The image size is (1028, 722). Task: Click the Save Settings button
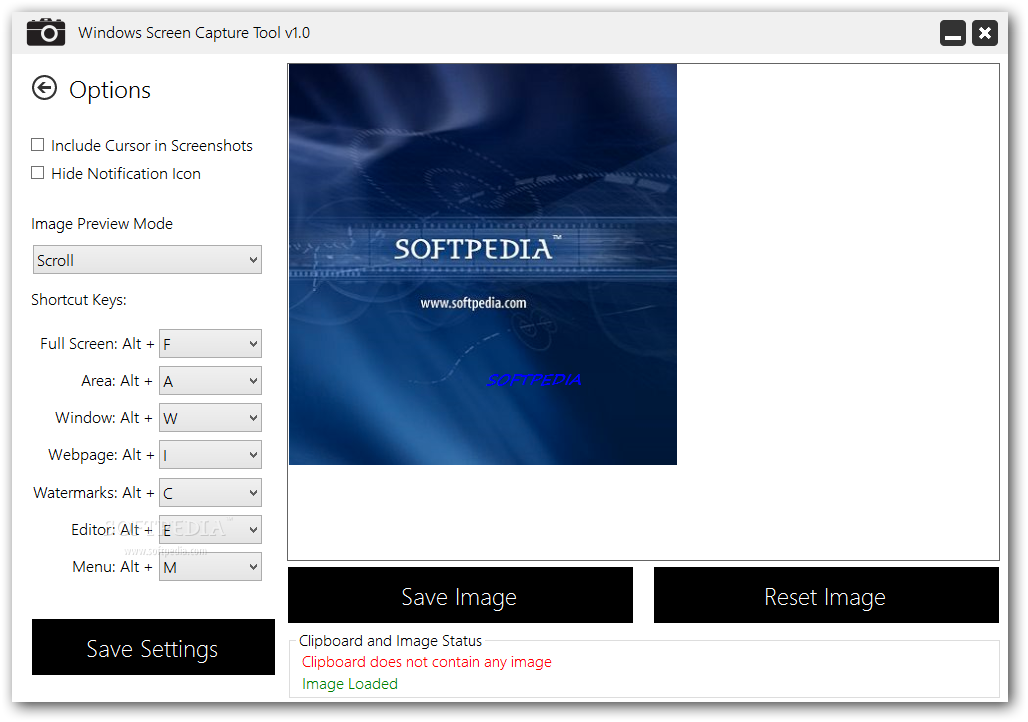[x=153, y=647]
